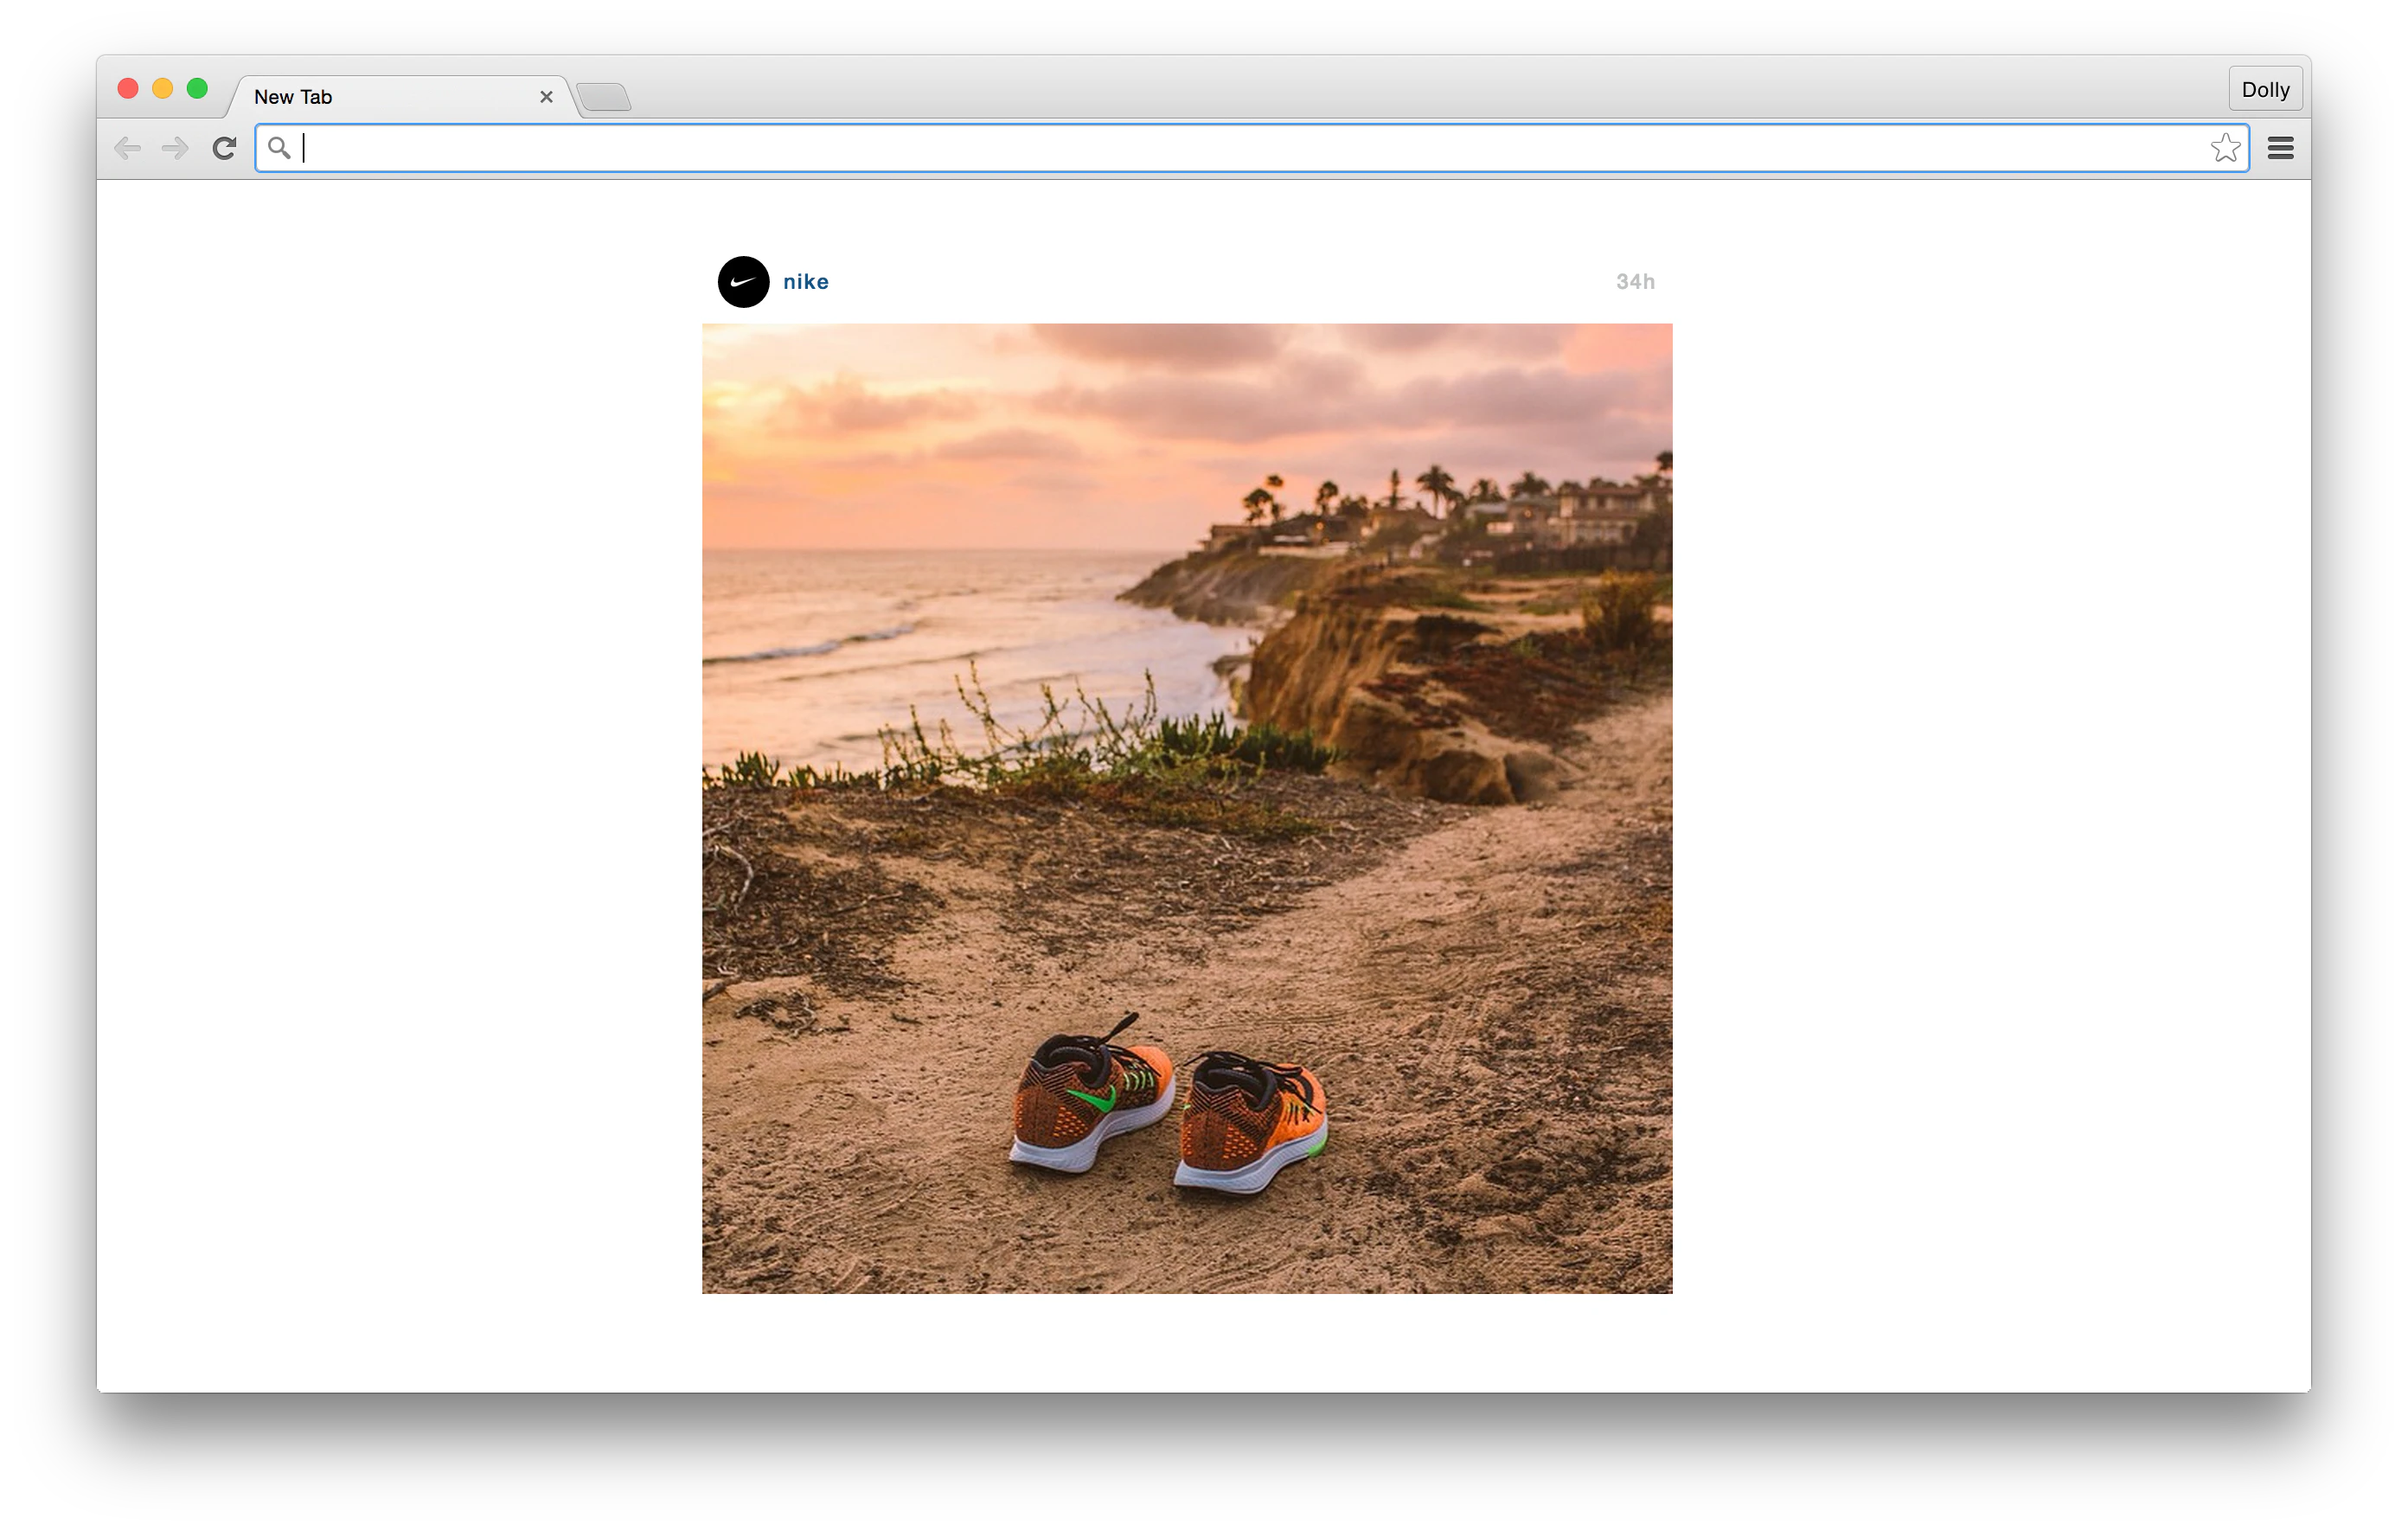Minimize the window with the yellow button
Viewport: 2408px width, 1531px height.
point(162,88)
